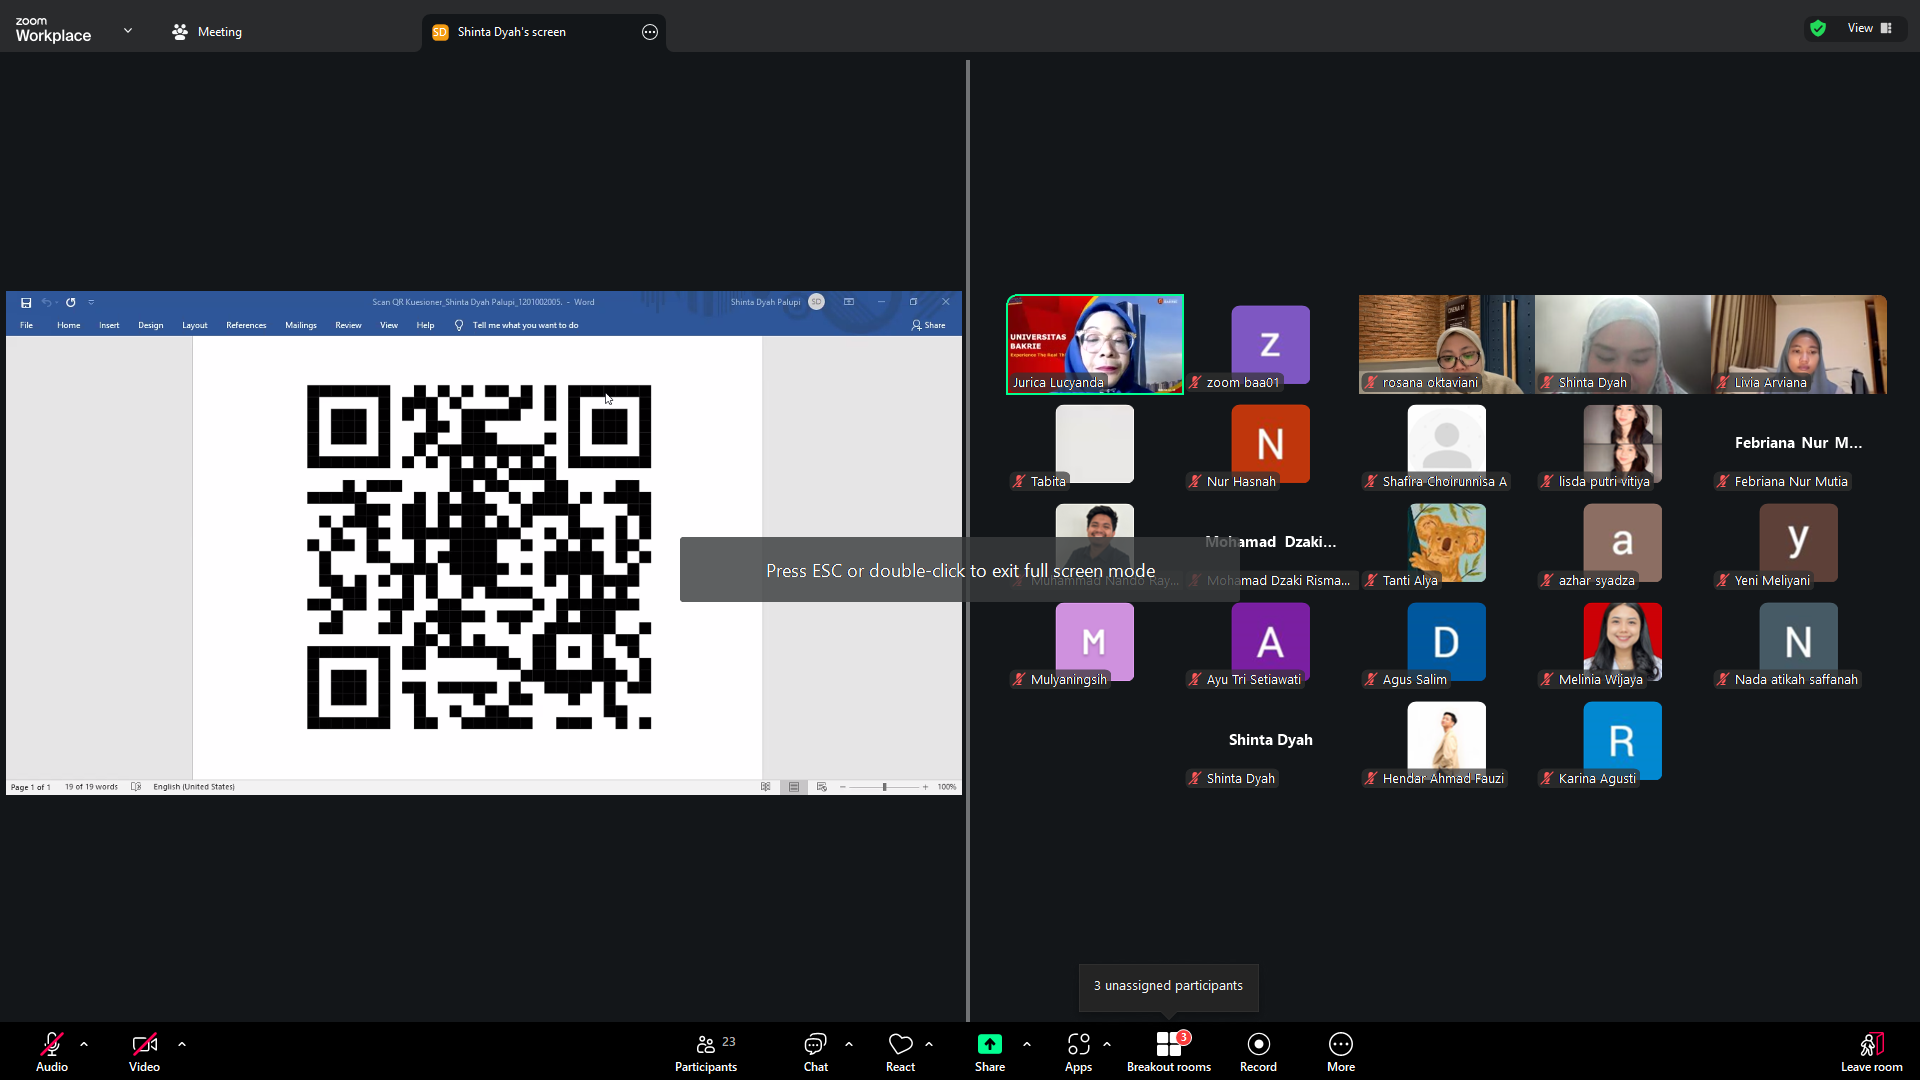Click the Save icon in Word
The height and width of the screenshot is (1080, 1920).
pyautogui.click(x=26, y=302)
